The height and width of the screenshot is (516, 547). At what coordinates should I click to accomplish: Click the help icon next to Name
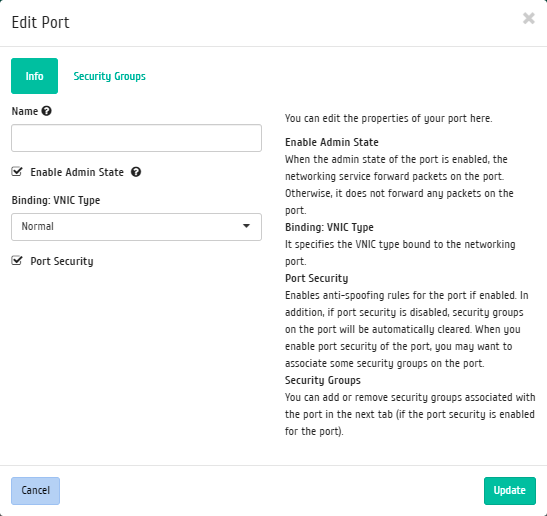pyautogui.click(x=46, y=111)
